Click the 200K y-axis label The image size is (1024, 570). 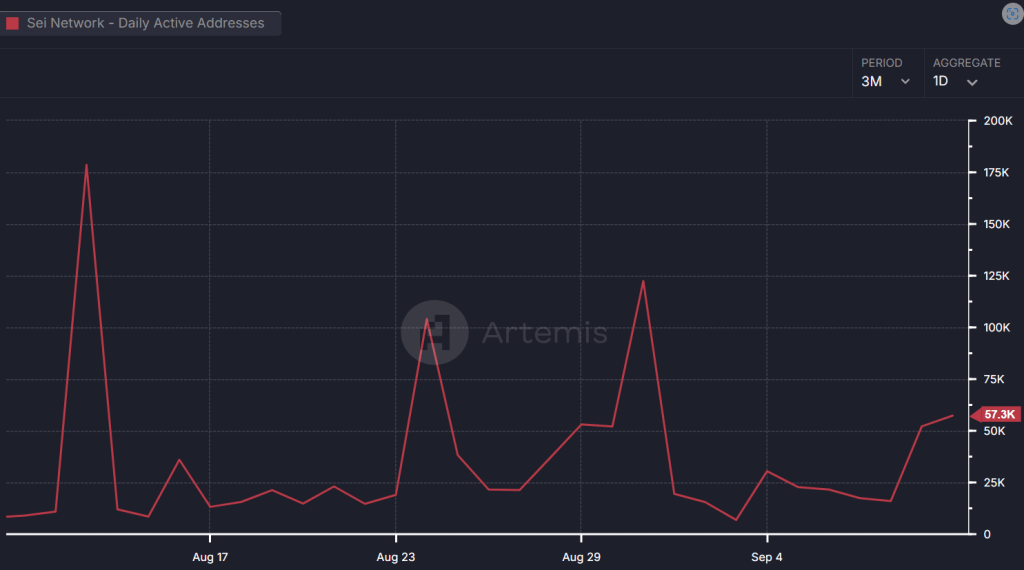(x=998, y=121)
